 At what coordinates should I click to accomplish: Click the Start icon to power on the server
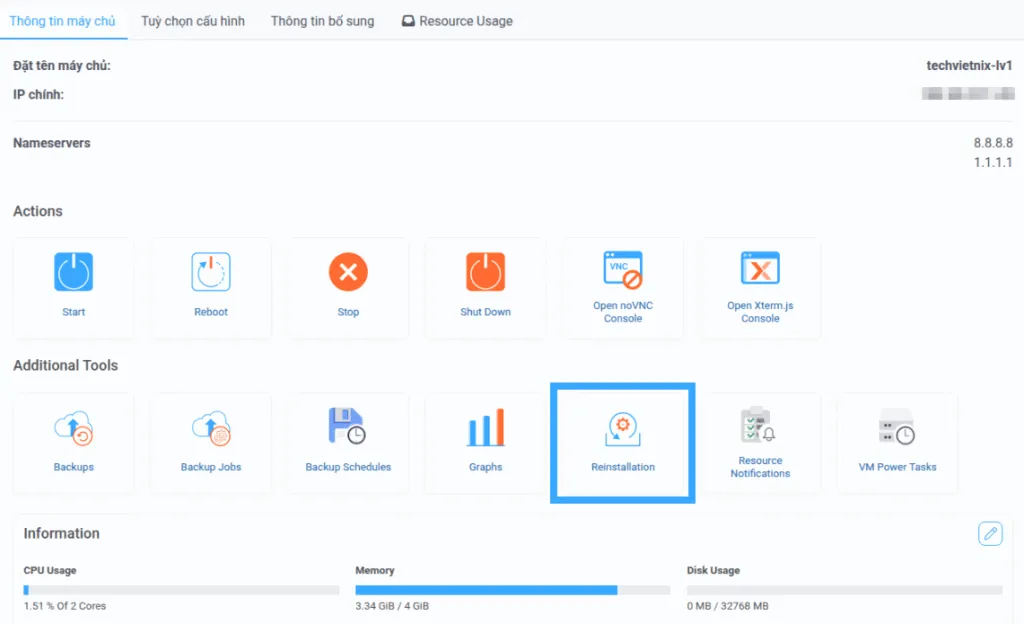click(x=73, y=271)
